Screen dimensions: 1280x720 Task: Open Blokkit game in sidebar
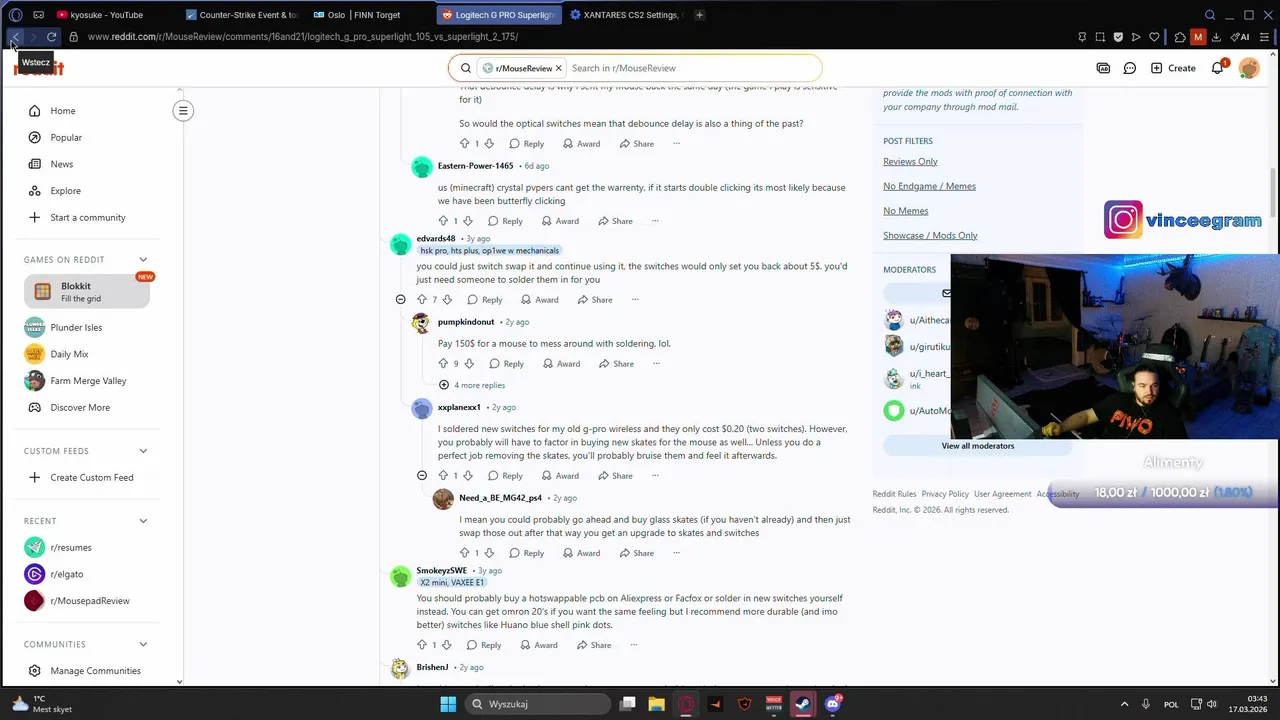click(87, 291)
